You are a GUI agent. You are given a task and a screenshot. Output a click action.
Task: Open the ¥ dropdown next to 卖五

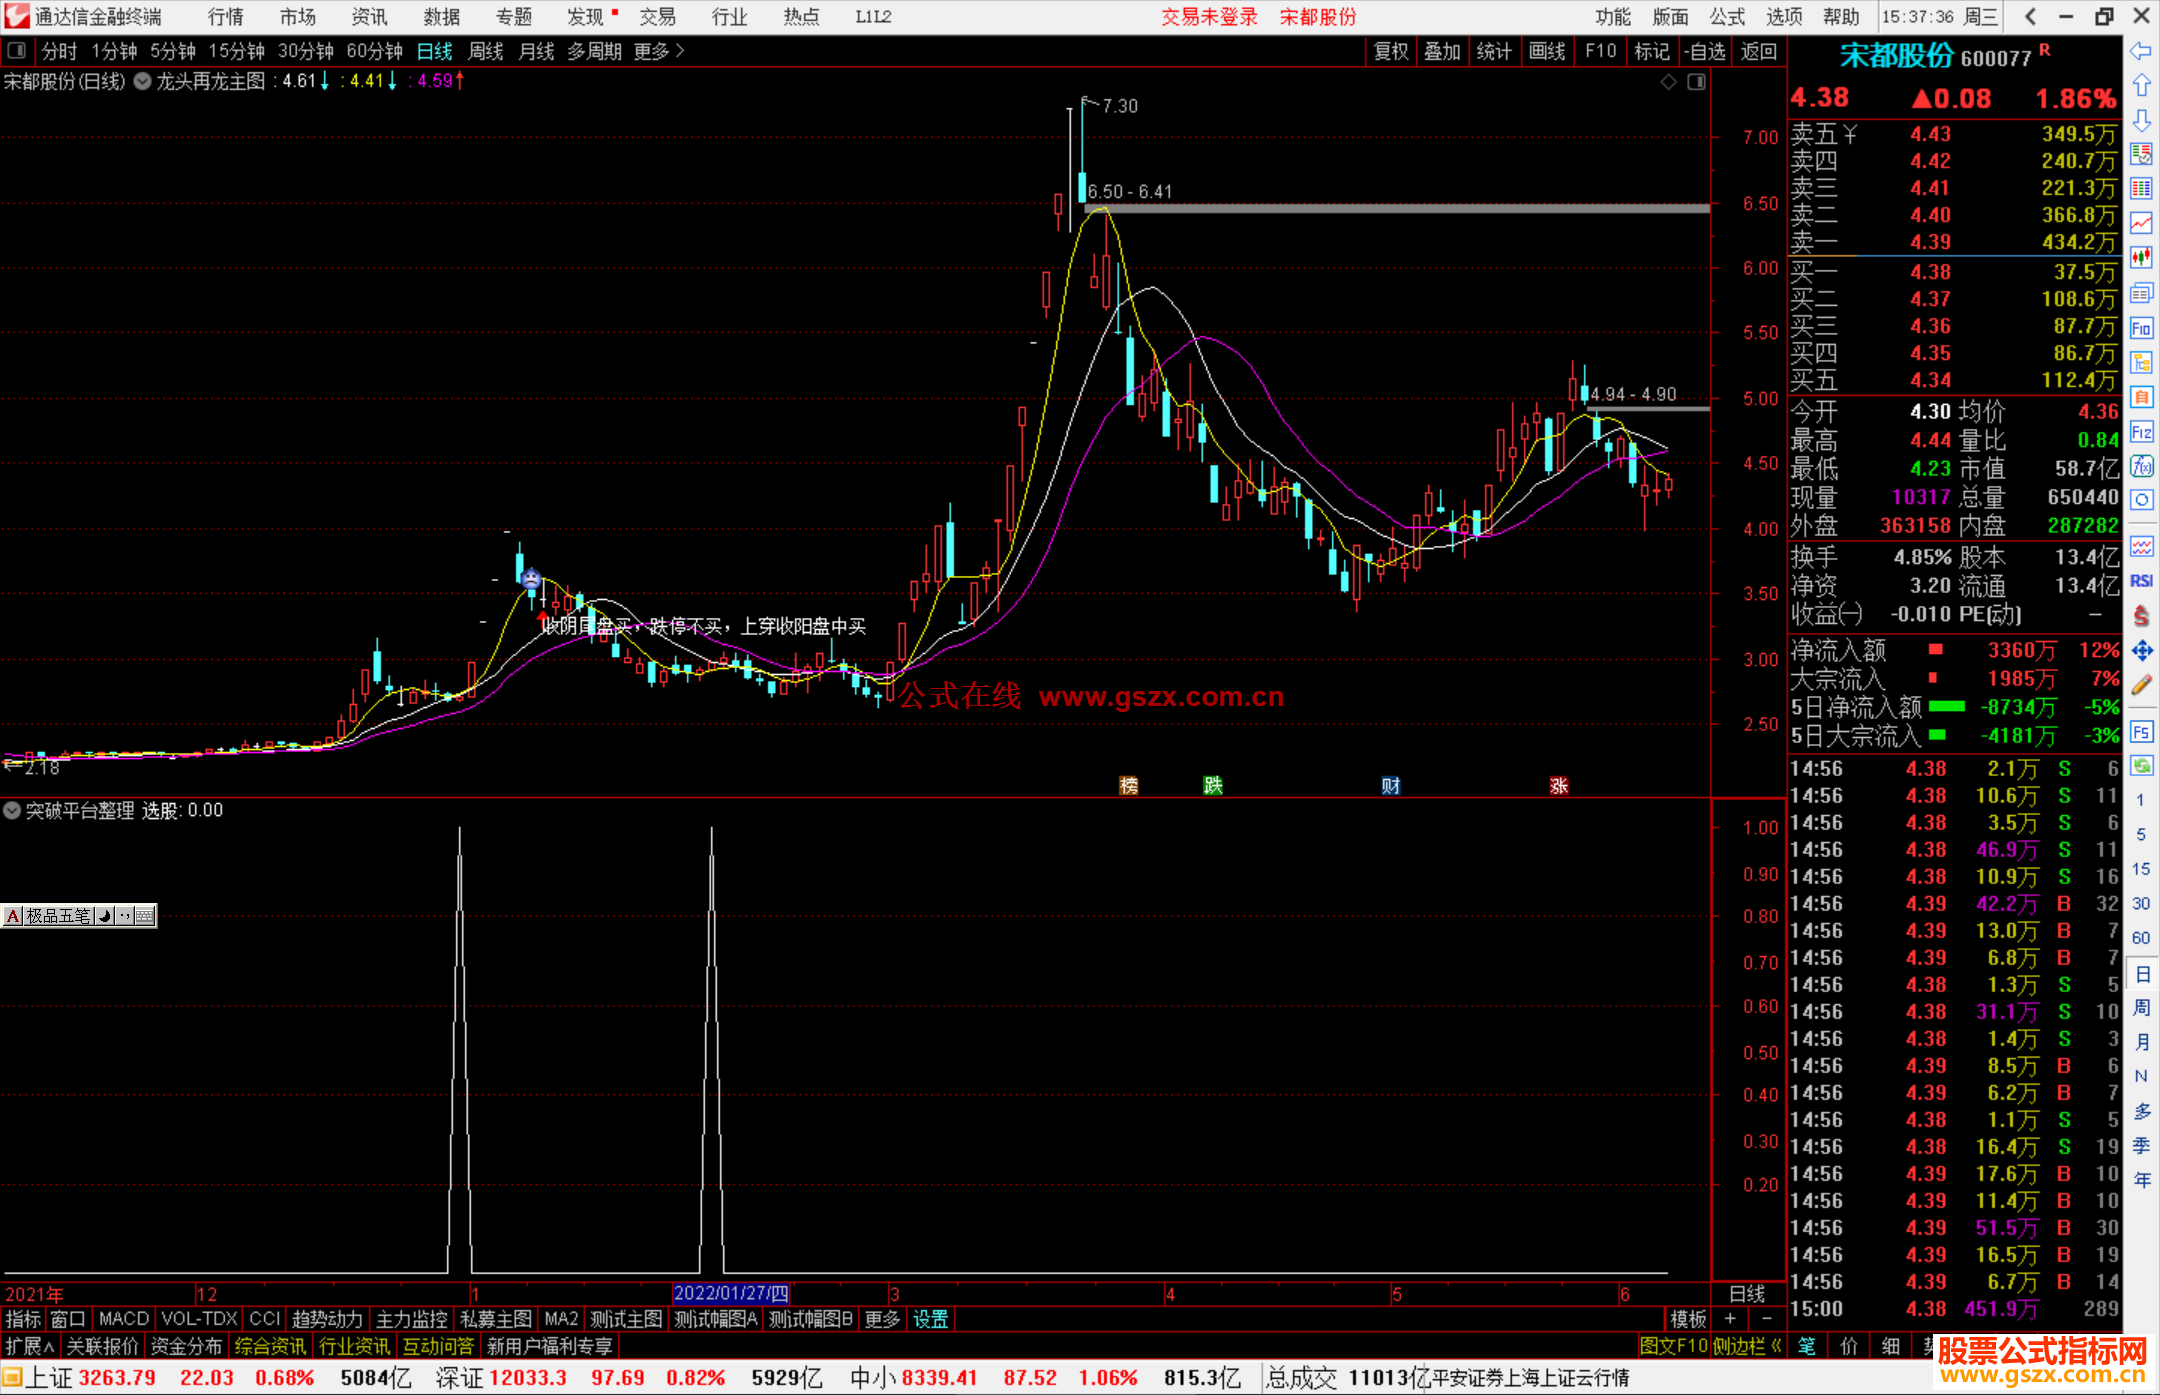(x=1849, y=134)
